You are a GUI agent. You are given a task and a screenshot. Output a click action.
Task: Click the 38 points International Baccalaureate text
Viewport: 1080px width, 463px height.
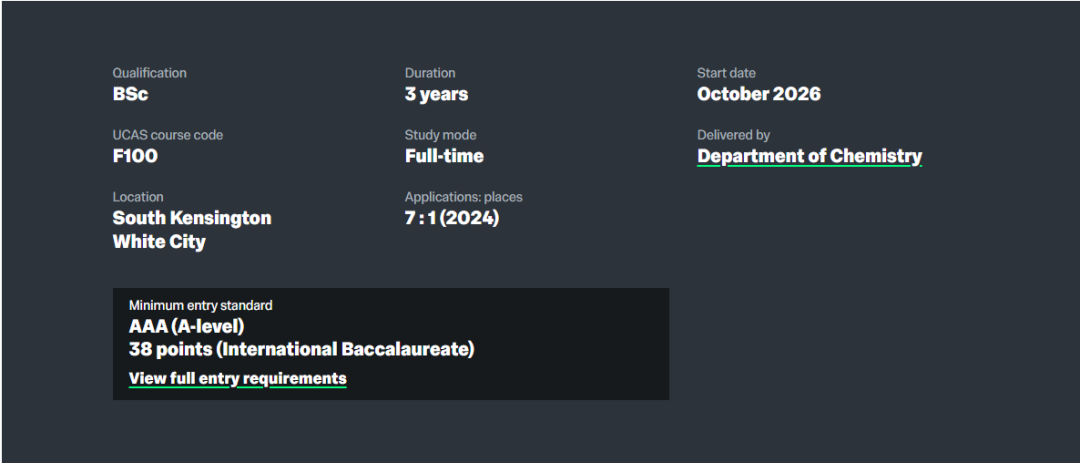click(x=301, y=350)
